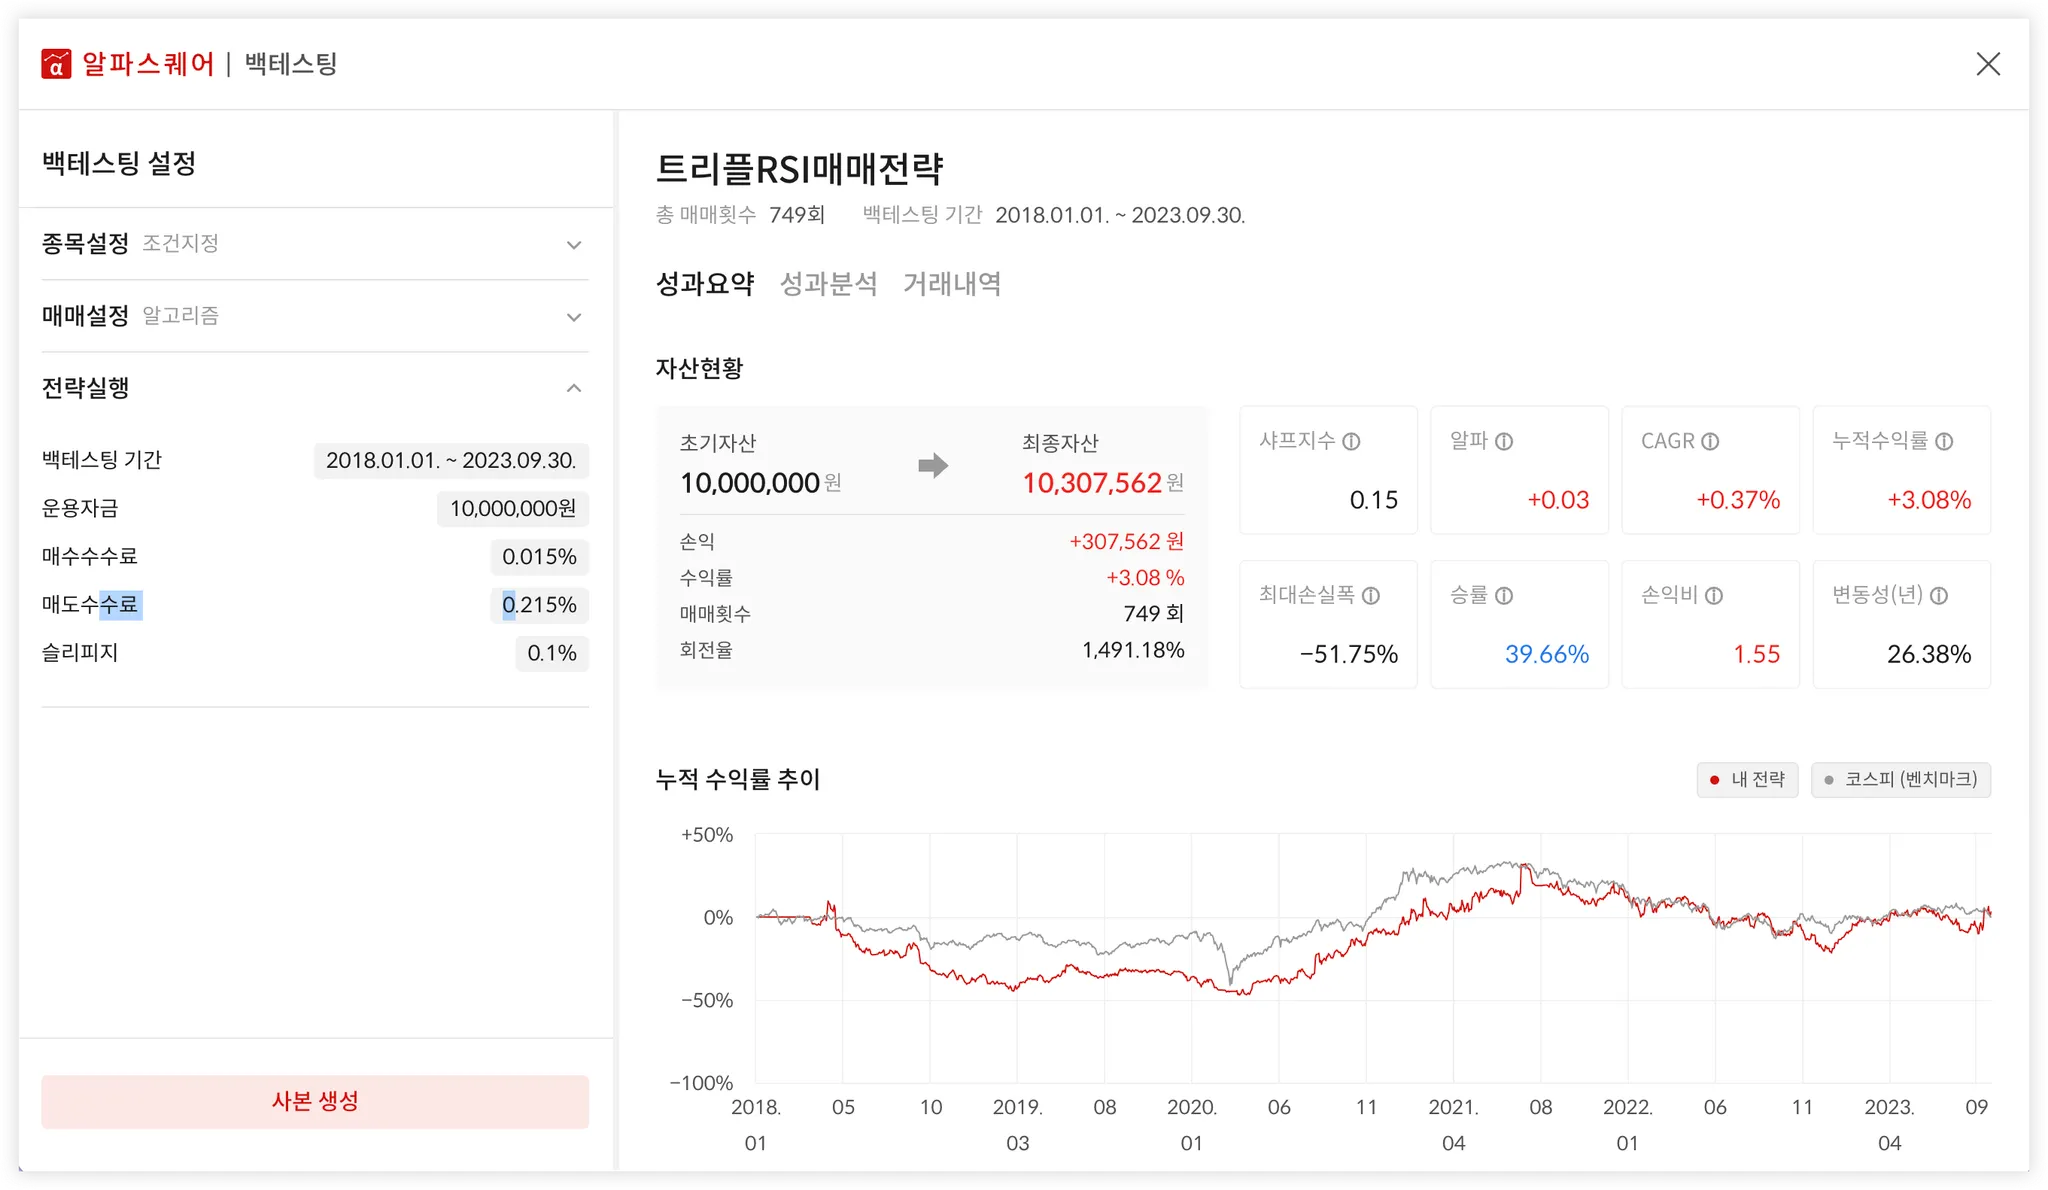Click the 슬리피지 value field

tap(552, 653)
